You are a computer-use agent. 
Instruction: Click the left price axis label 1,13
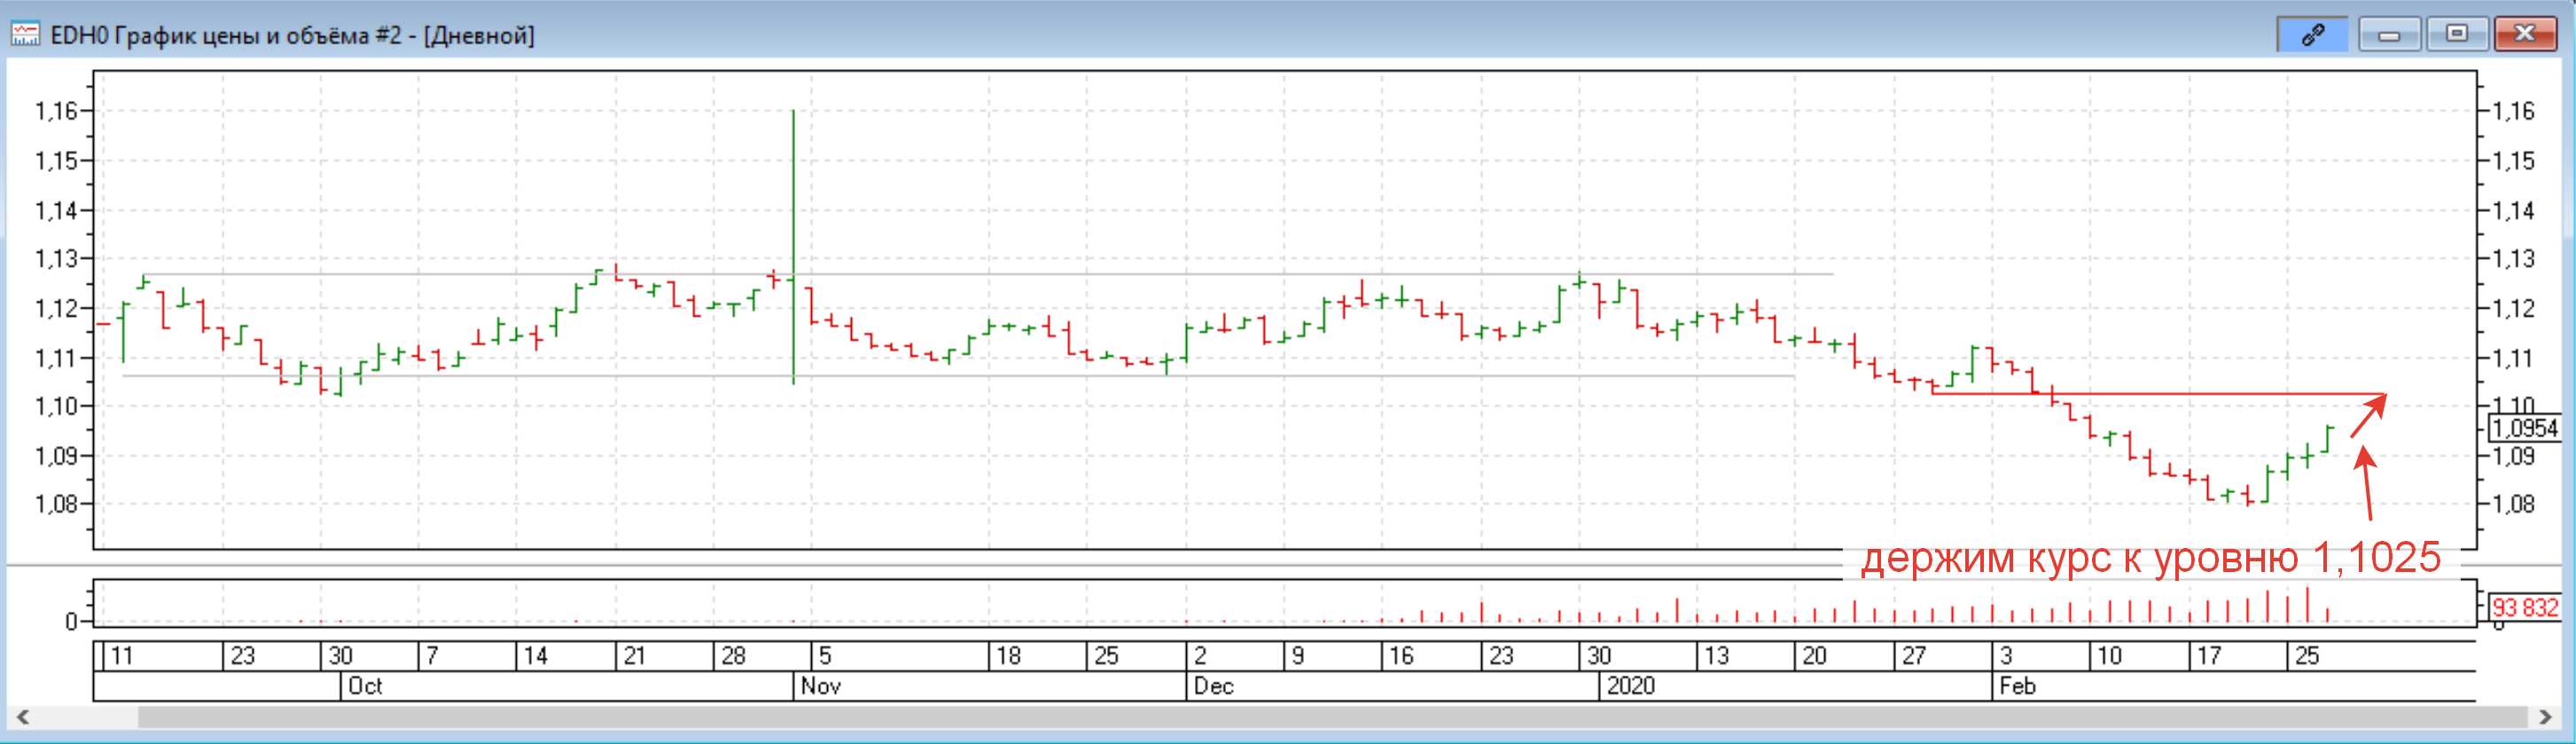(x=56, y=259)
